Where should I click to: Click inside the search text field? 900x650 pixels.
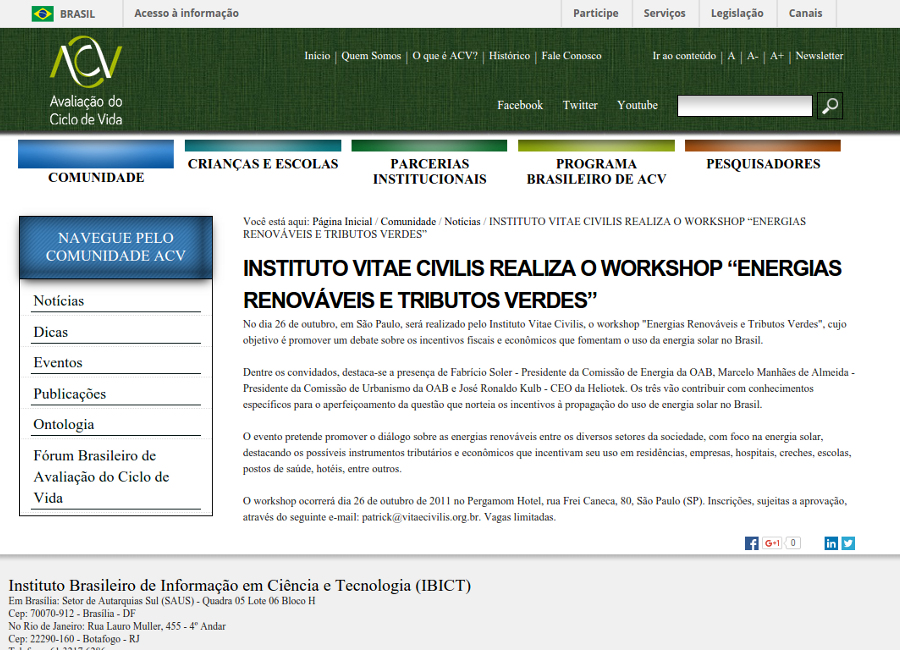click(744, 106)
